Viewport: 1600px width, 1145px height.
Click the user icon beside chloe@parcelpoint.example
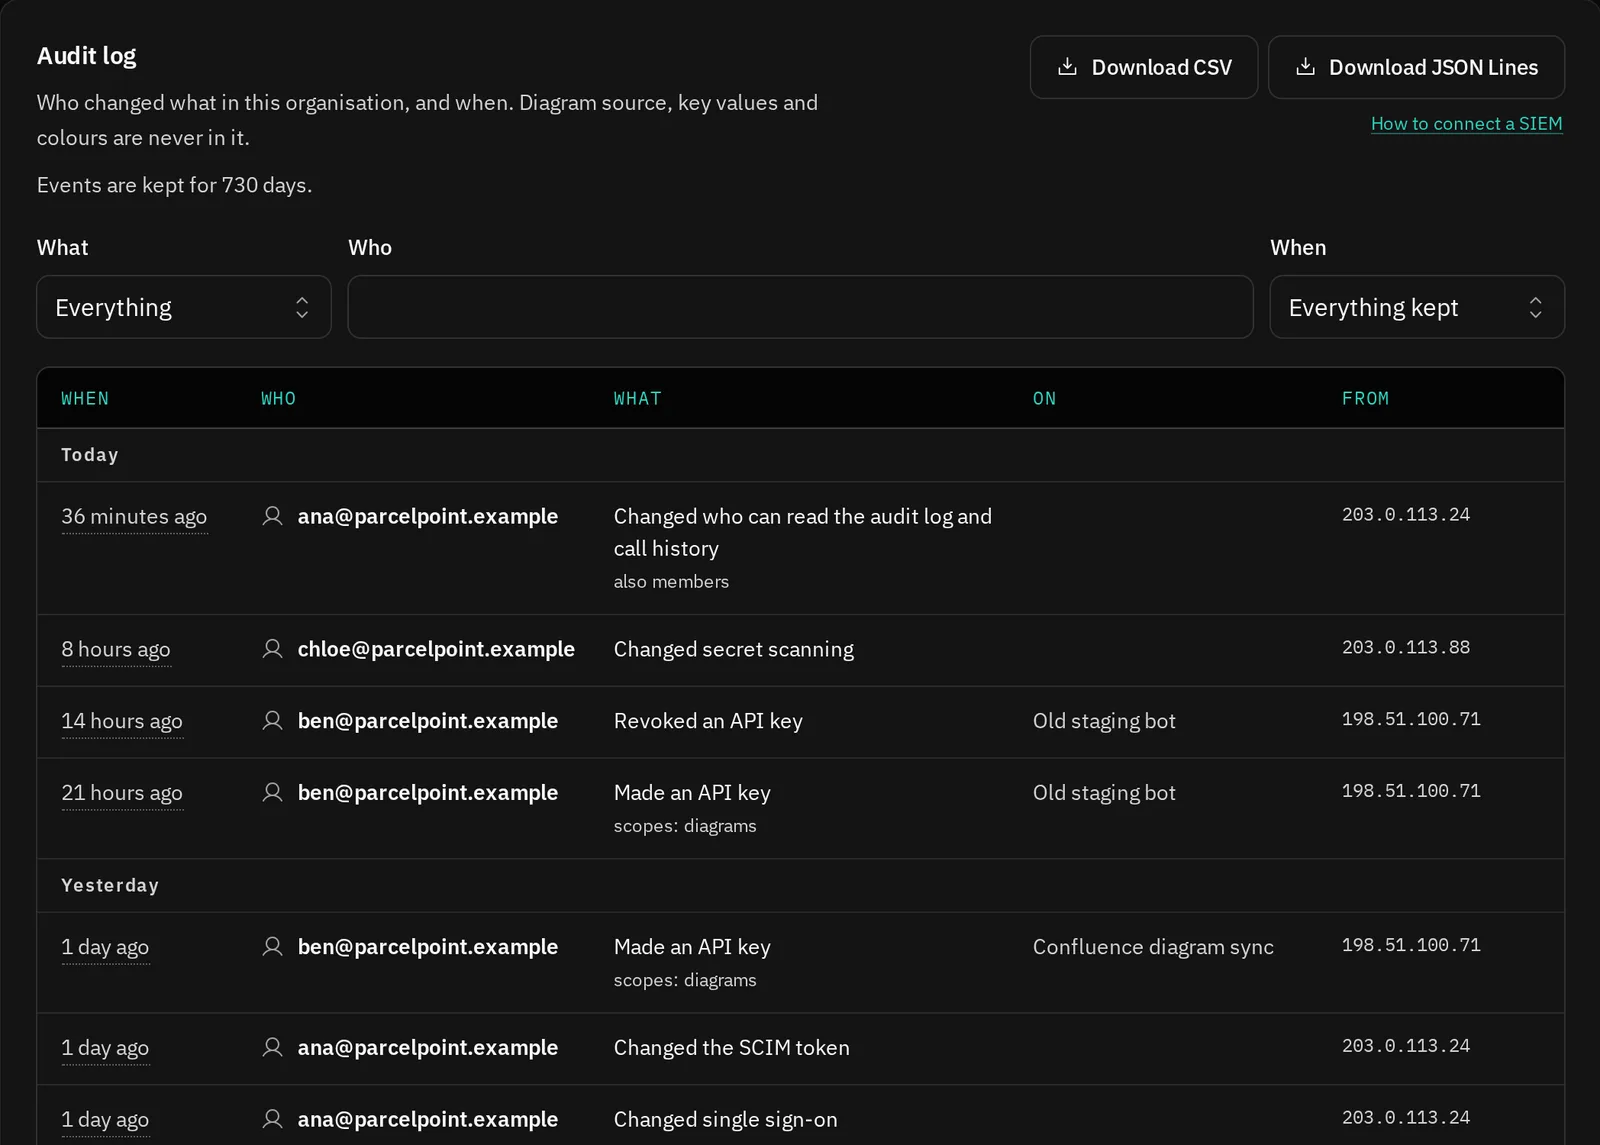pos(272,649)
